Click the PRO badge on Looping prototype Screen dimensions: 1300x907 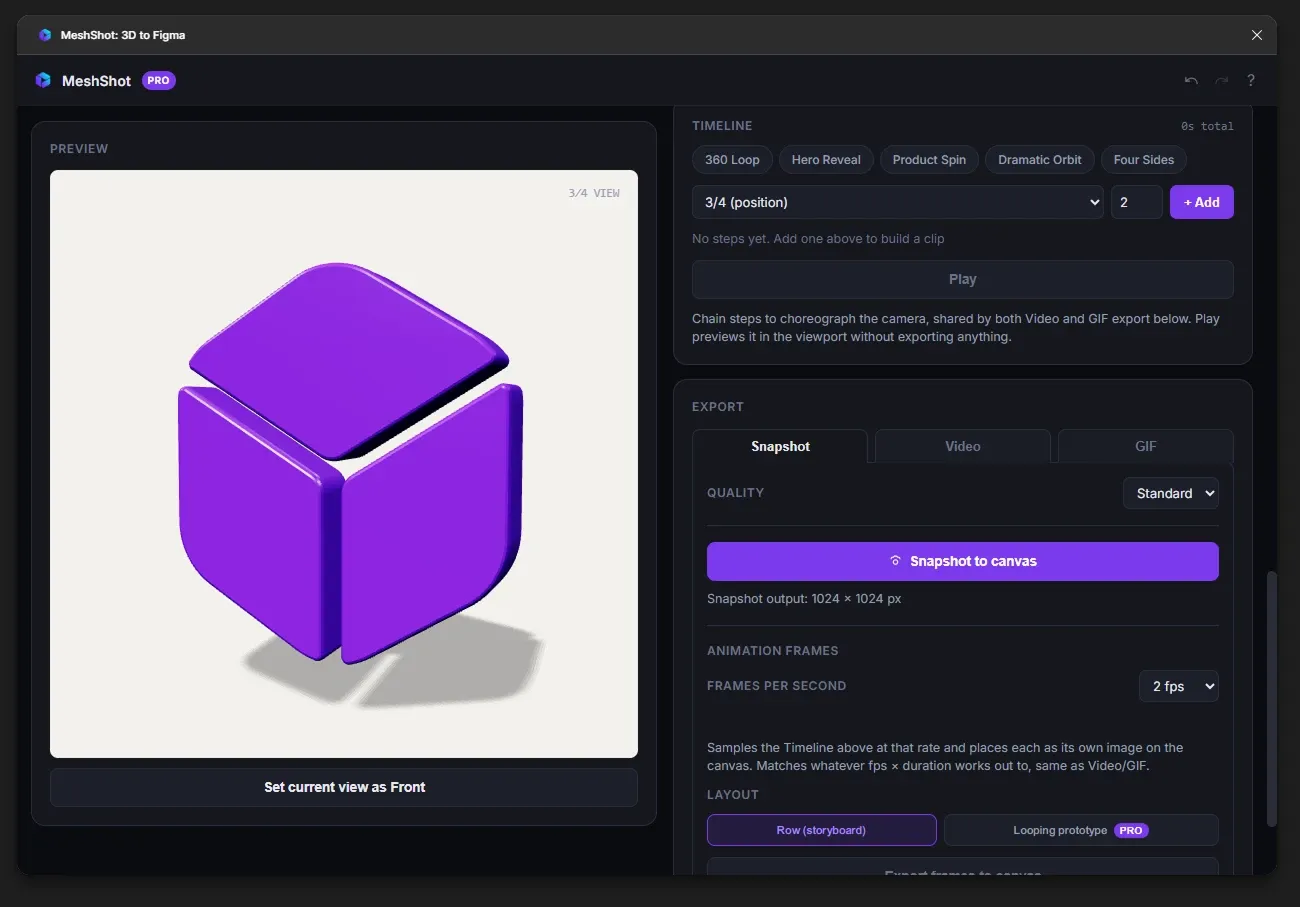pos(1131,830)
